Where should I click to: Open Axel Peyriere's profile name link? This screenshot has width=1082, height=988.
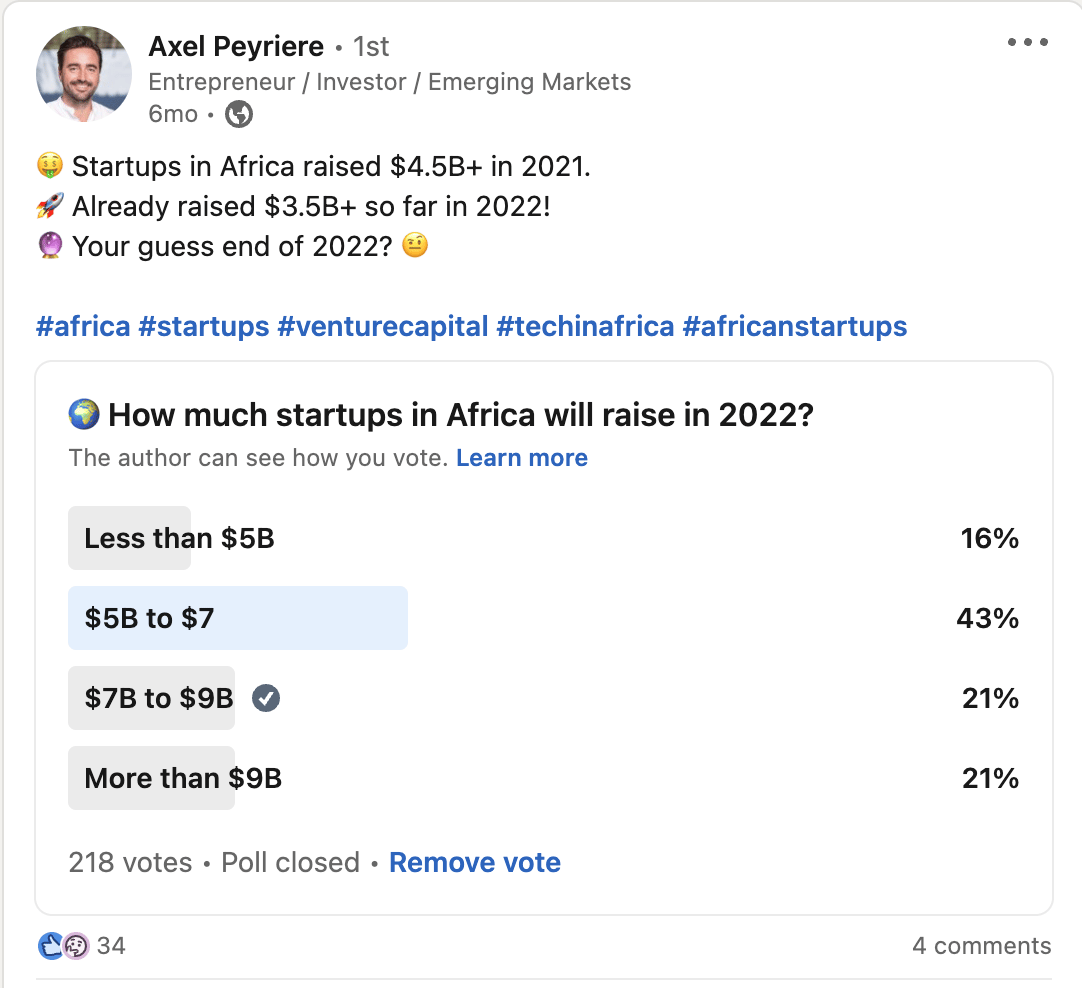(236, 46)
